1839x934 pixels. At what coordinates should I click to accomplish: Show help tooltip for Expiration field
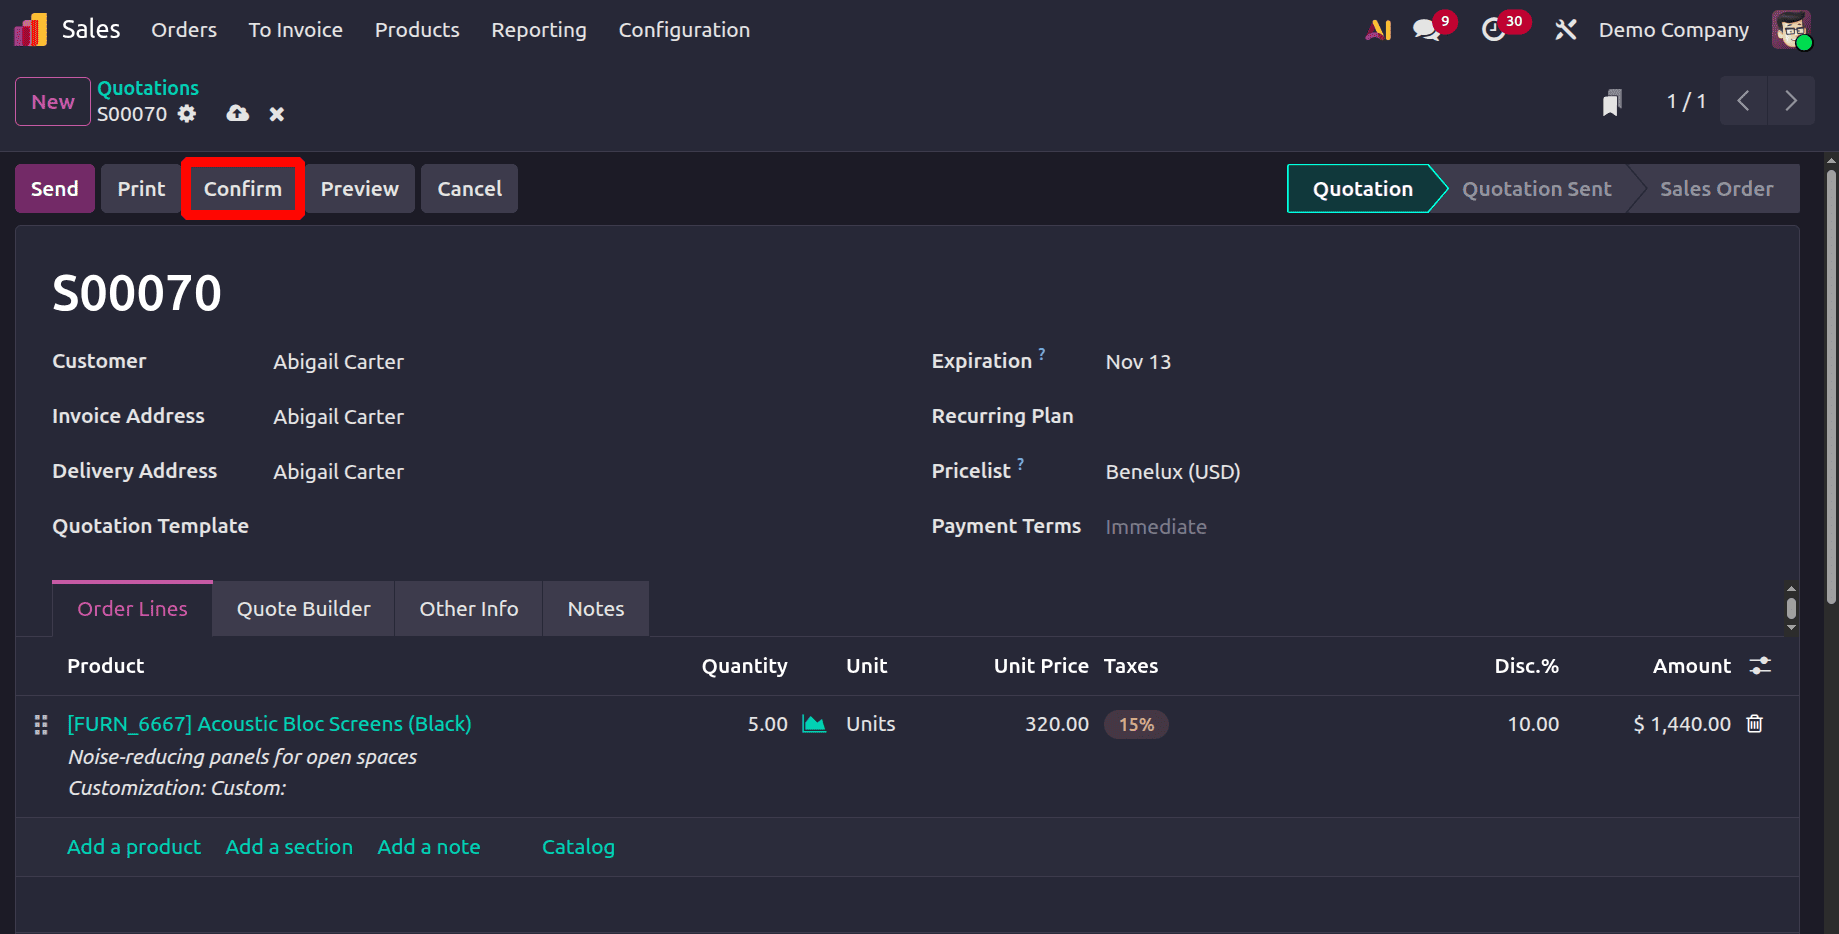click(1042, 354)
